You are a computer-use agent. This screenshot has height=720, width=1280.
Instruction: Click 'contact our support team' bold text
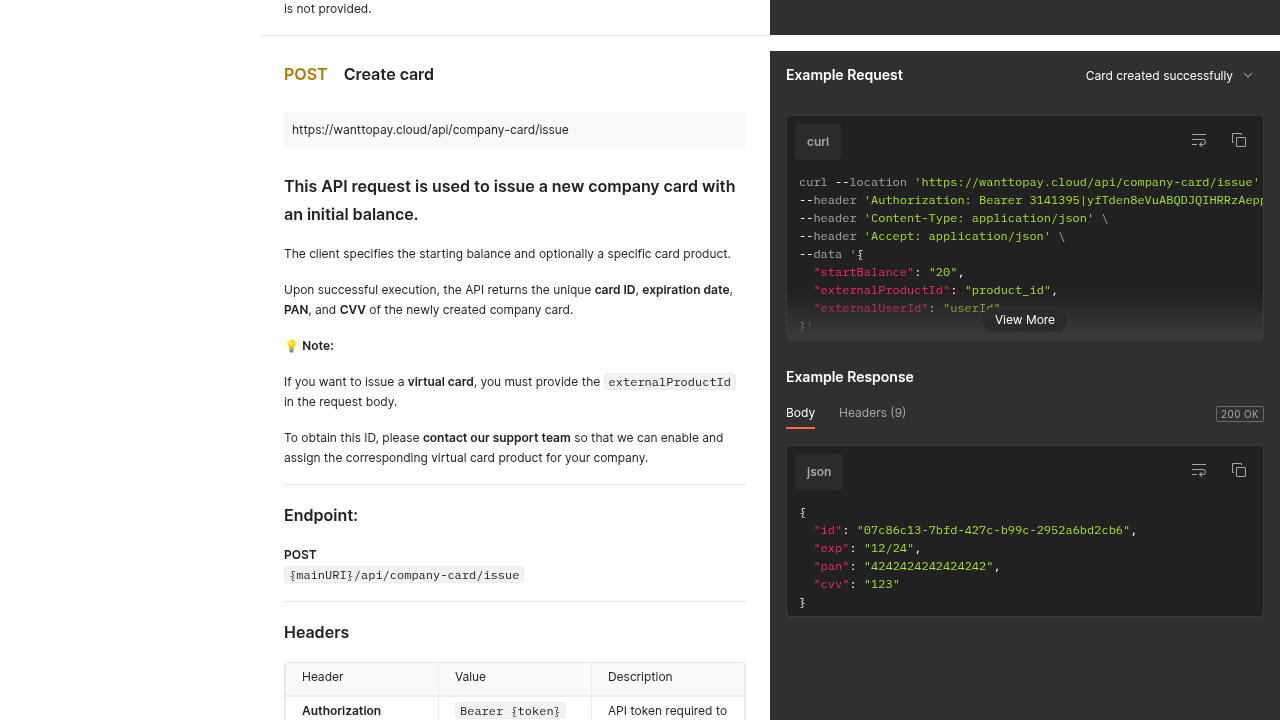(497, 438)
